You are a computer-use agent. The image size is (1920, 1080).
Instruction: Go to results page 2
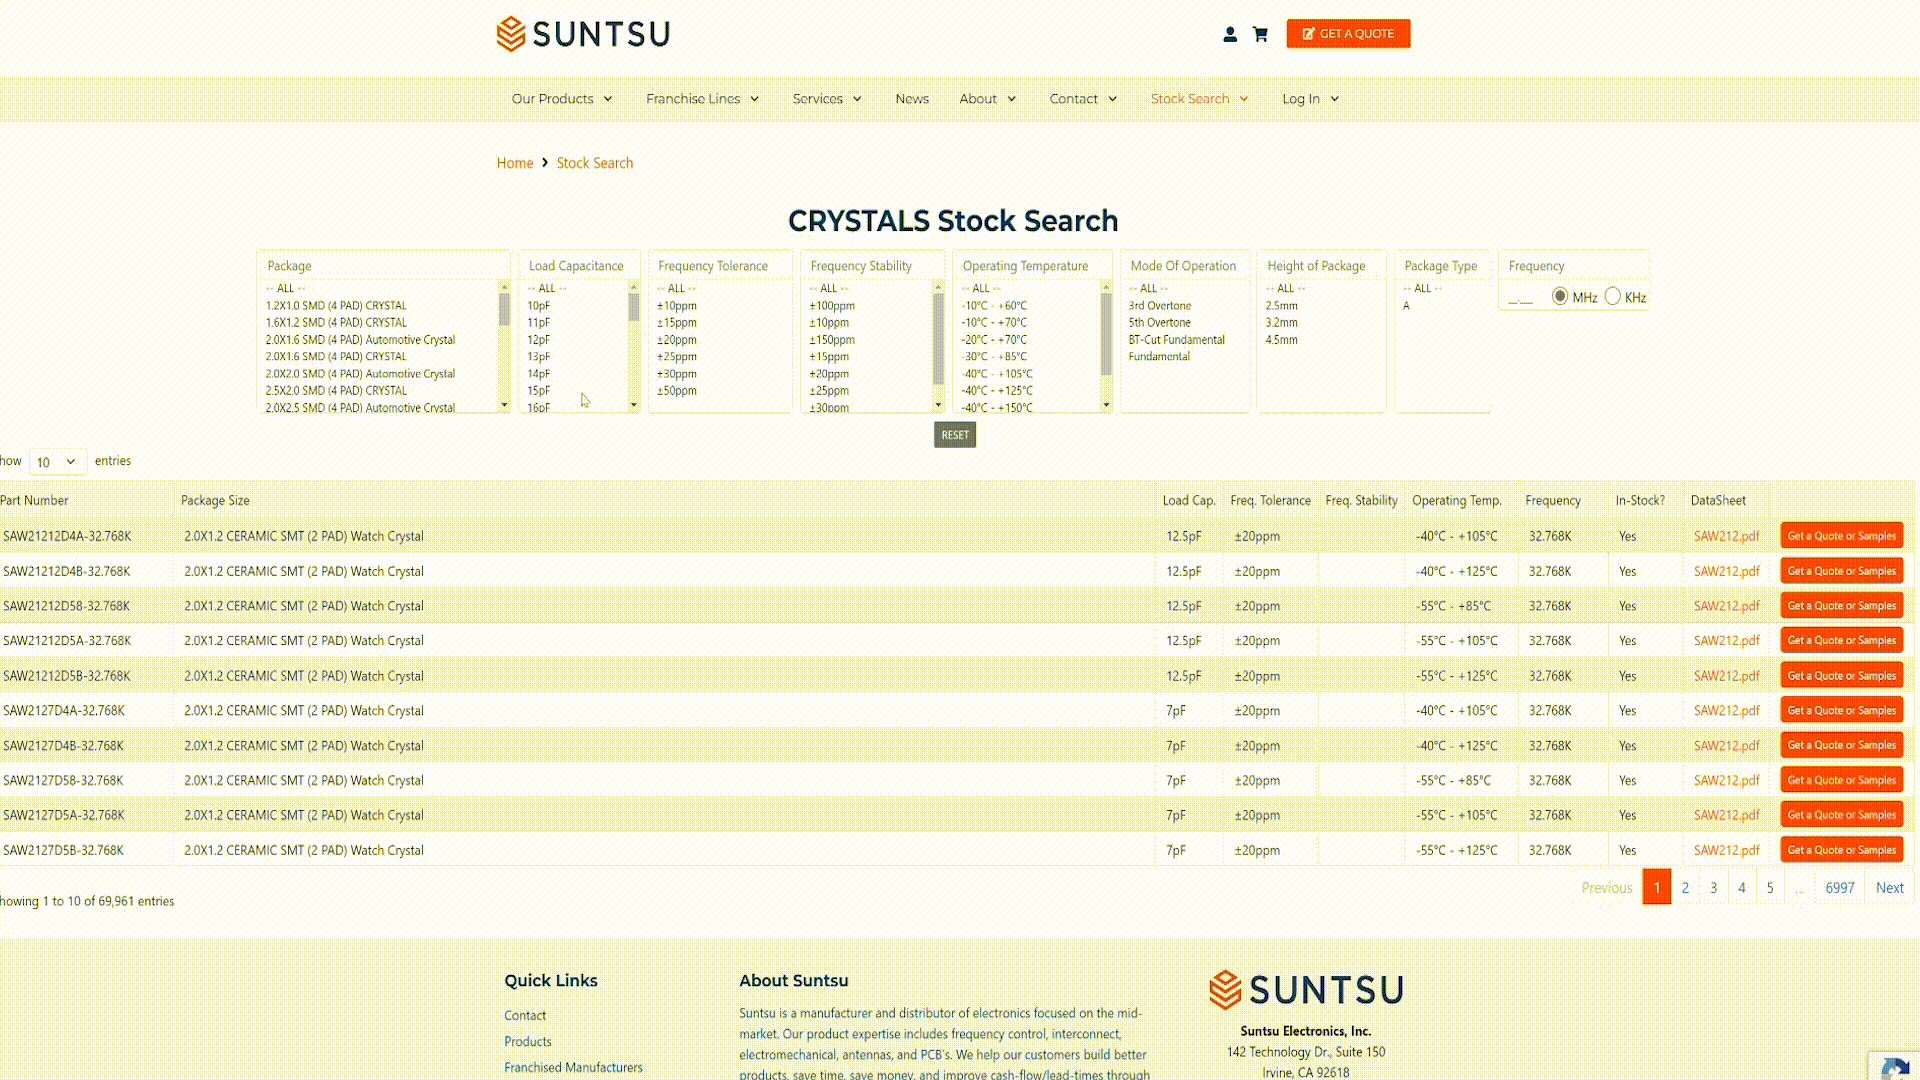(1685, 888)
